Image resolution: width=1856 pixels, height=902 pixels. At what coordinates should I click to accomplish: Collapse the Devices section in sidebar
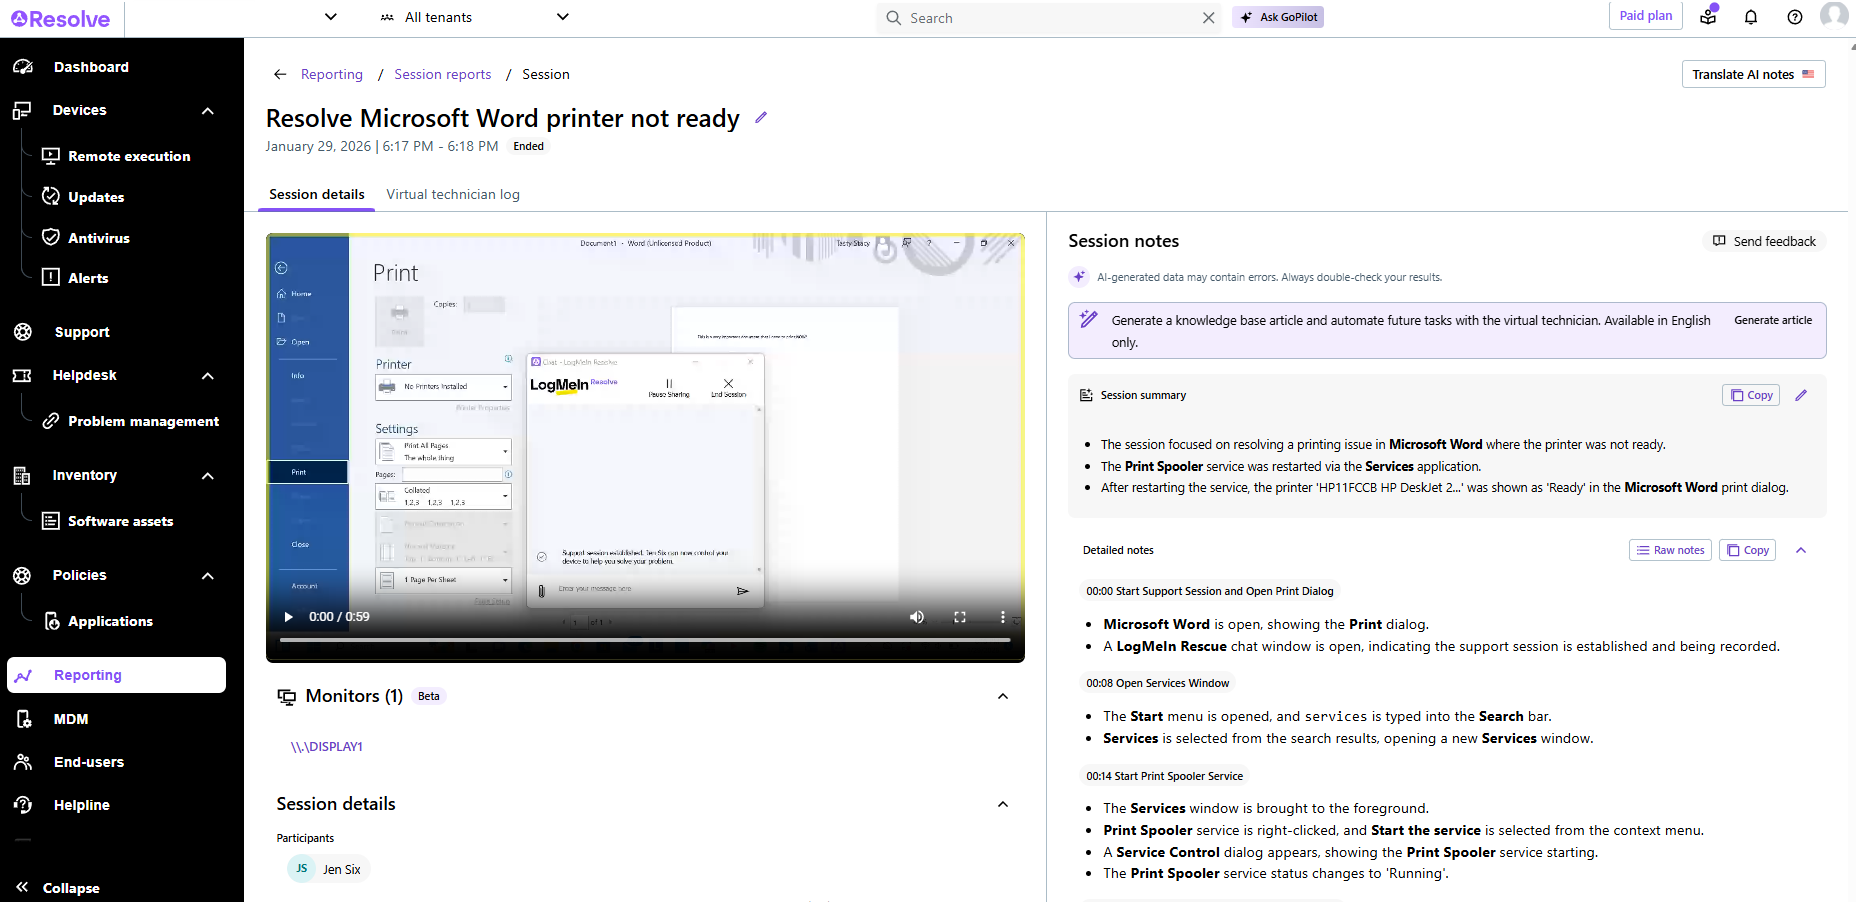208,111
